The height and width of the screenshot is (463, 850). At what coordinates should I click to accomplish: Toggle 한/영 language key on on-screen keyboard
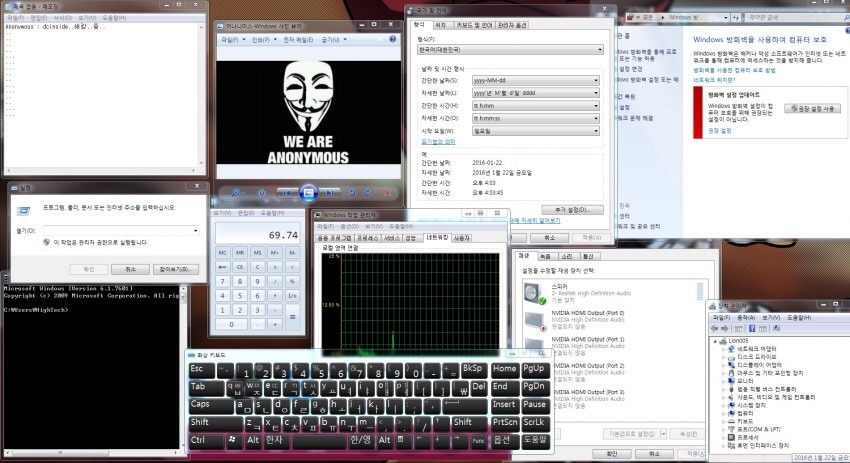(x=361, y=440)
